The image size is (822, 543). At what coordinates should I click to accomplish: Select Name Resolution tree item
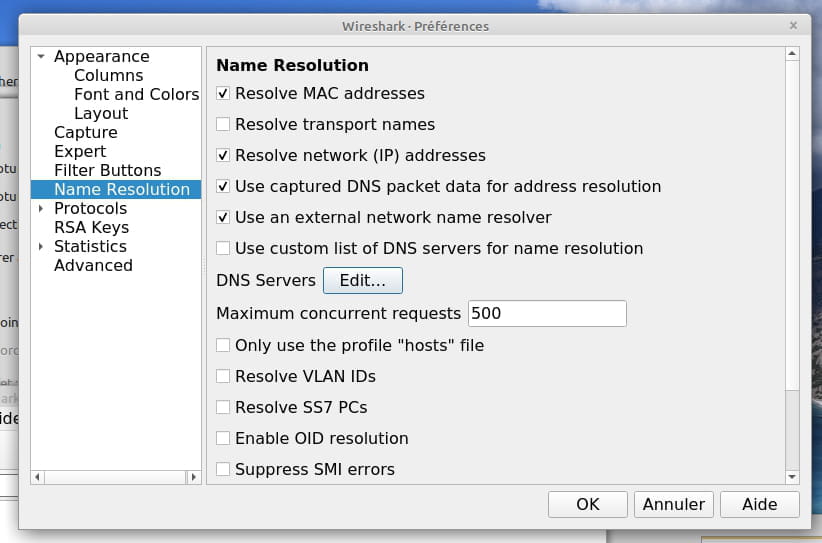click(116, 189)
